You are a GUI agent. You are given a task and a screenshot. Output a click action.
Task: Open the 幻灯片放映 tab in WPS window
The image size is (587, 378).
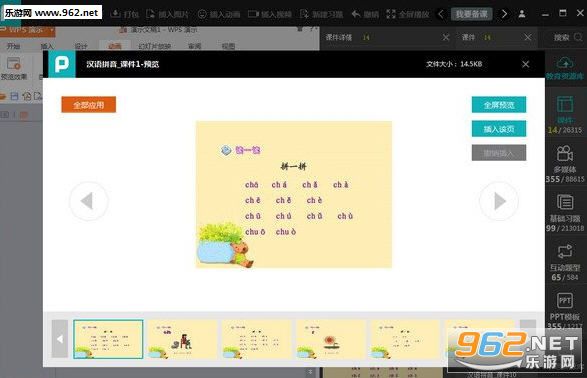click(x=155, y=46)
